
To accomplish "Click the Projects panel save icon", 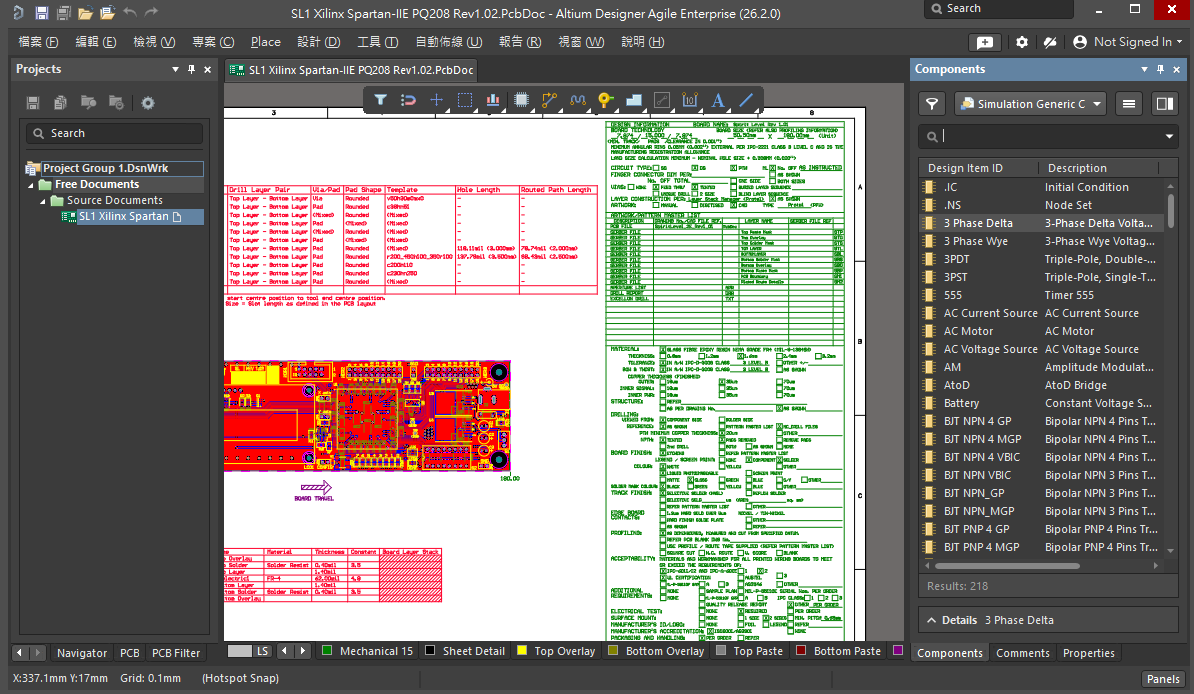I will click(33, 103).
